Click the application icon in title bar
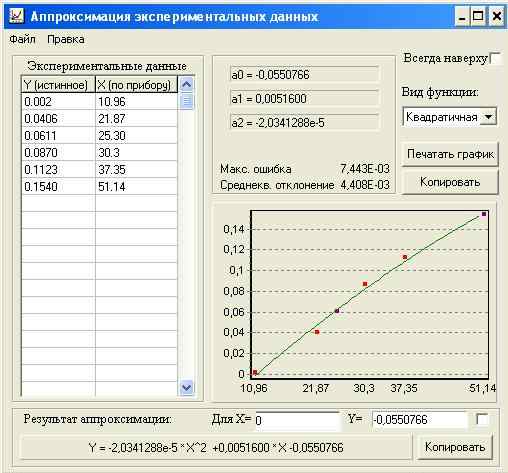508x473 pixels. click(16, 16)
